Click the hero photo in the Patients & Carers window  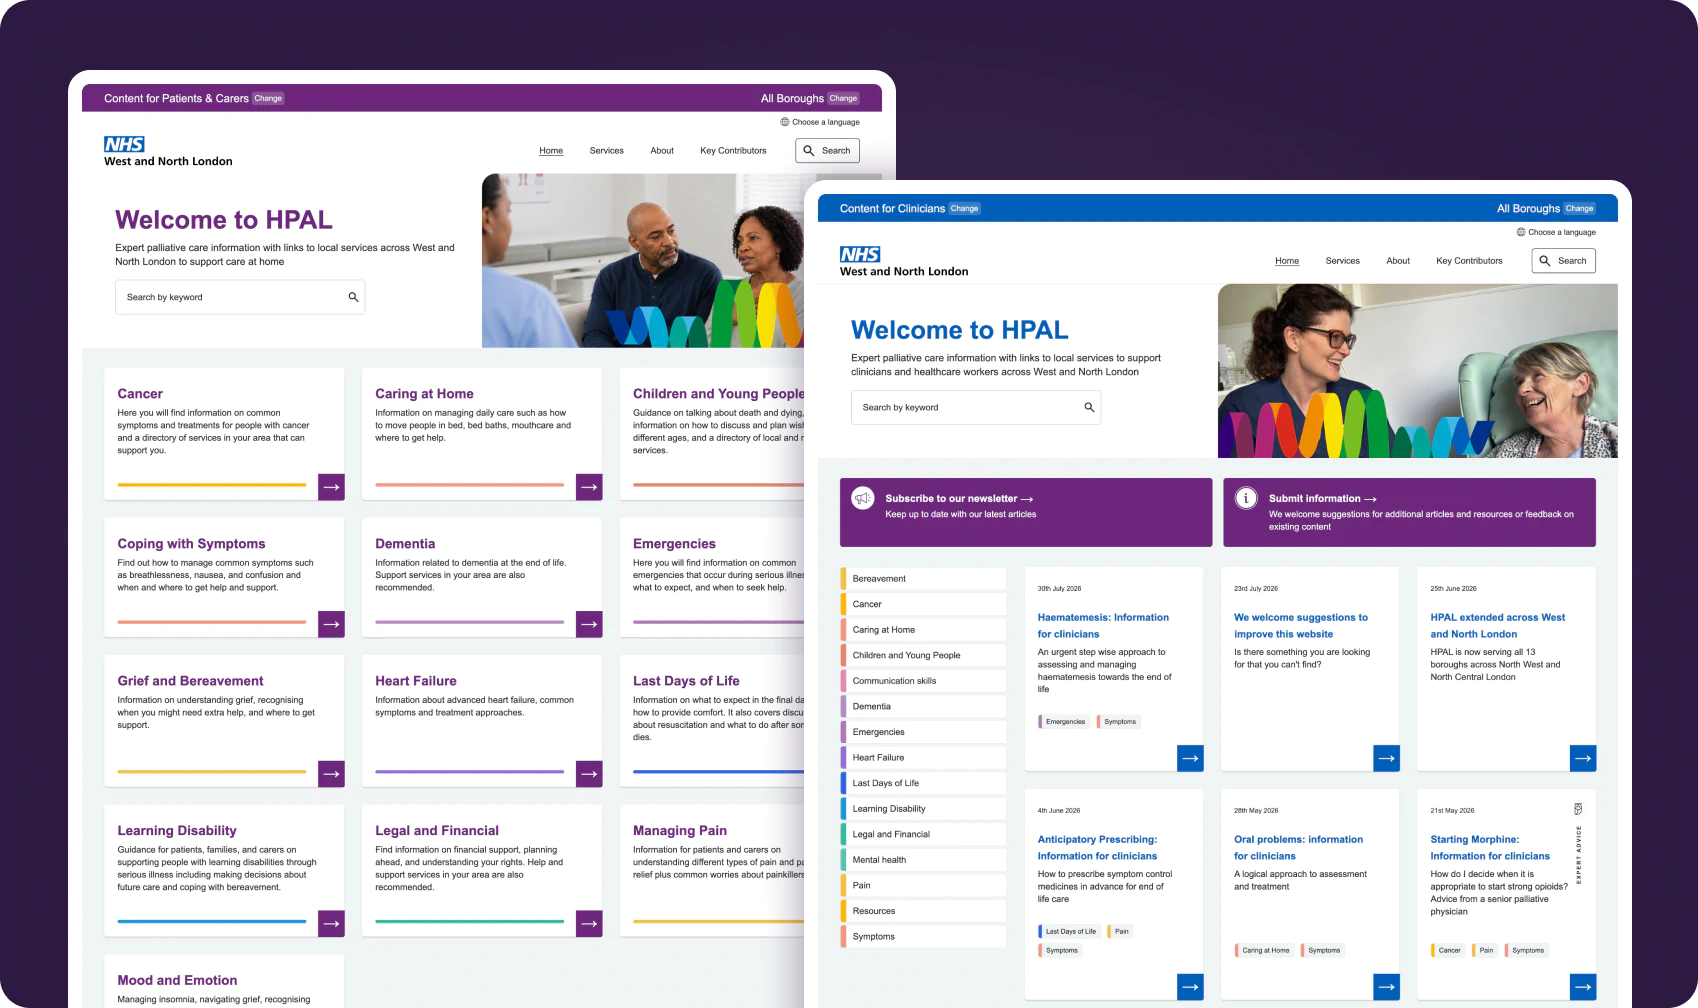point(643,261)
